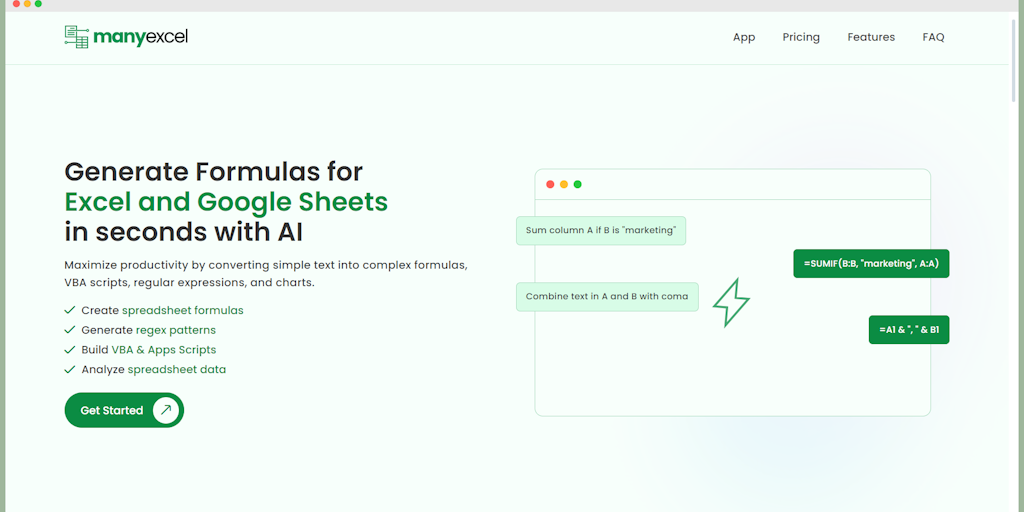Image resolution: width=1024 pixels, height=512 pixels.
Task: Click the arrow icon in Get Started
Action: (166, 410)
